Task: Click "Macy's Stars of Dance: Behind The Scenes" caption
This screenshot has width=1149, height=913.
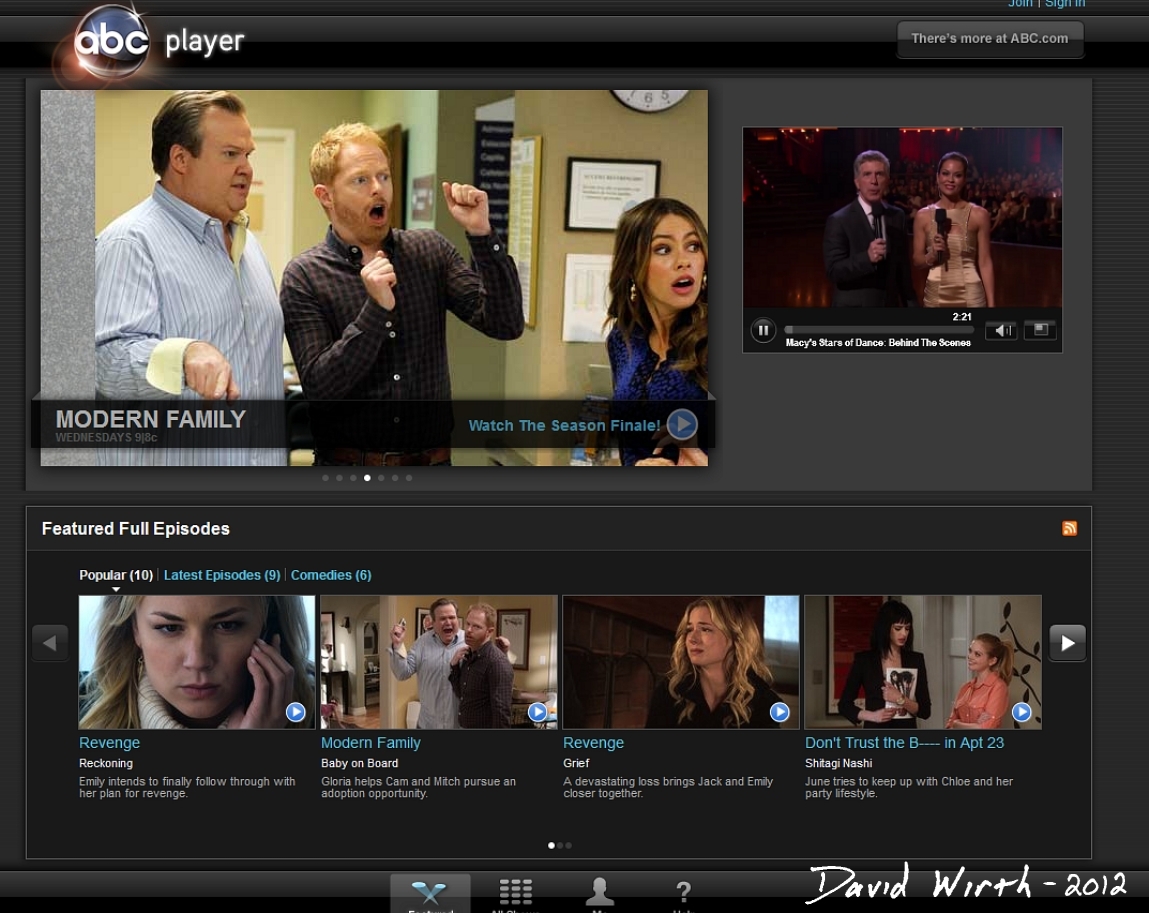Action: (x=878, y=342)
